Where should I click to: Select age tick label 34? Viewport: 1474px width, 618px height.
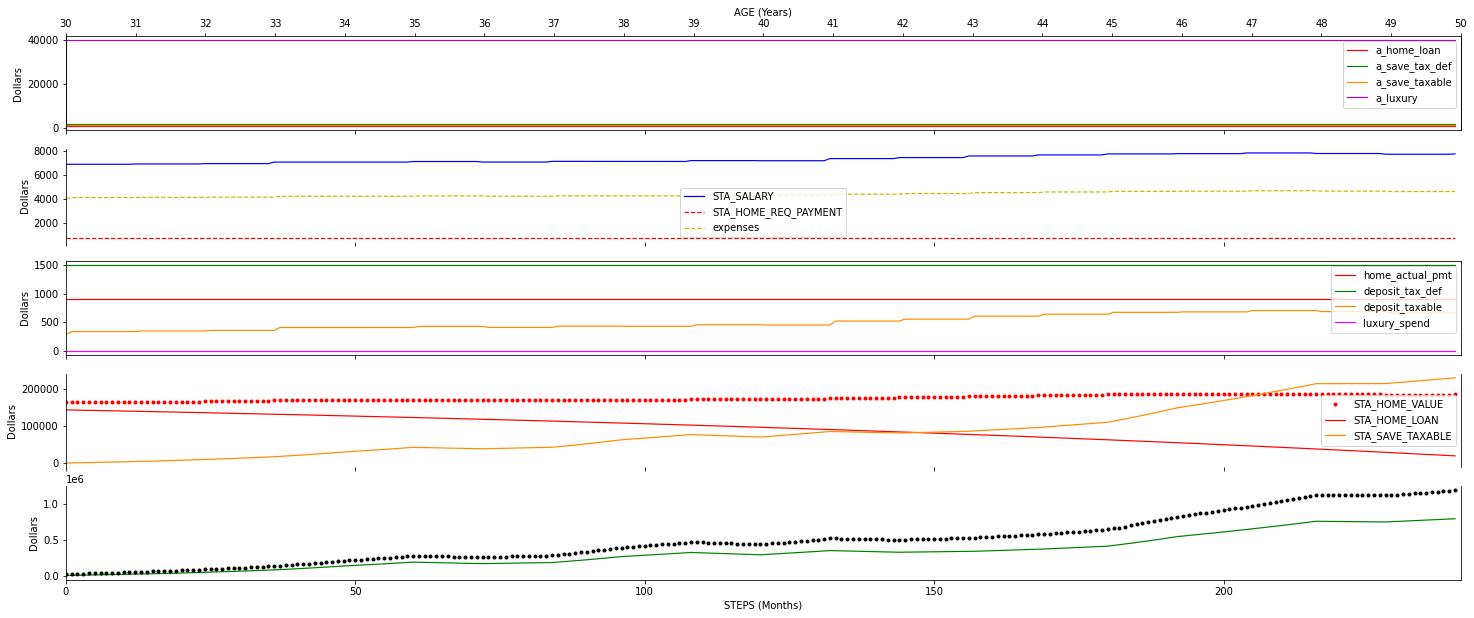(x=345, y=24)
